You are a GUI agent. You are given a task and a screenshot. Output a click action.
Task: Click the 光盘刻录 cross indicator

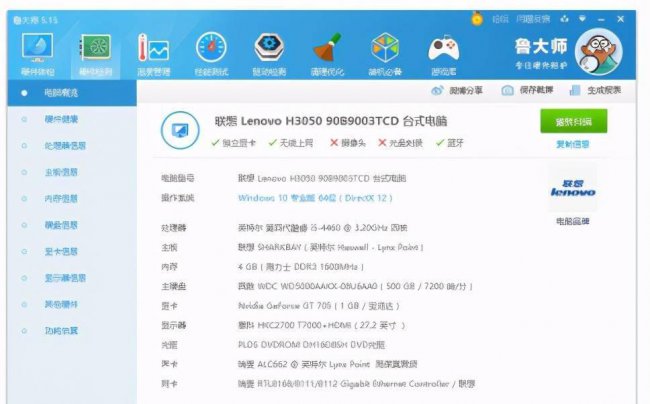(x=400, y=143)
